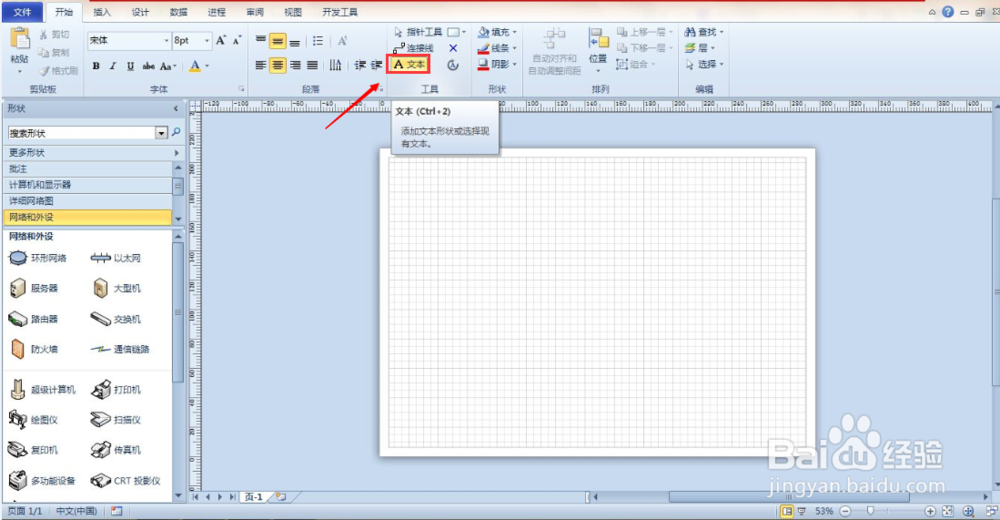
Task: Toggle align text left
Action: 261,65
